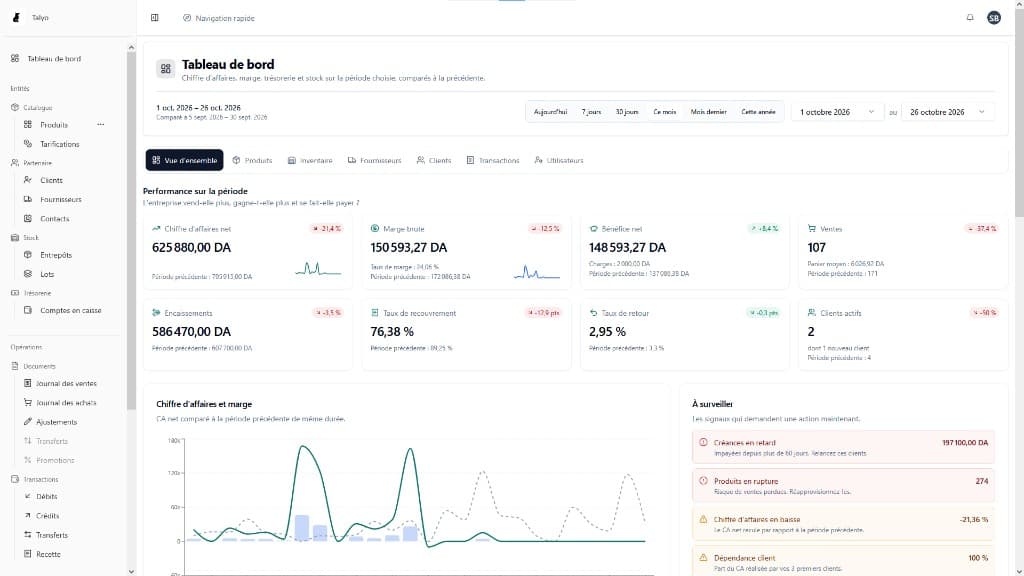Collapse the Trésorerie section
Viewport: 1024px width, 576px height.
click(x=37, y=293)
